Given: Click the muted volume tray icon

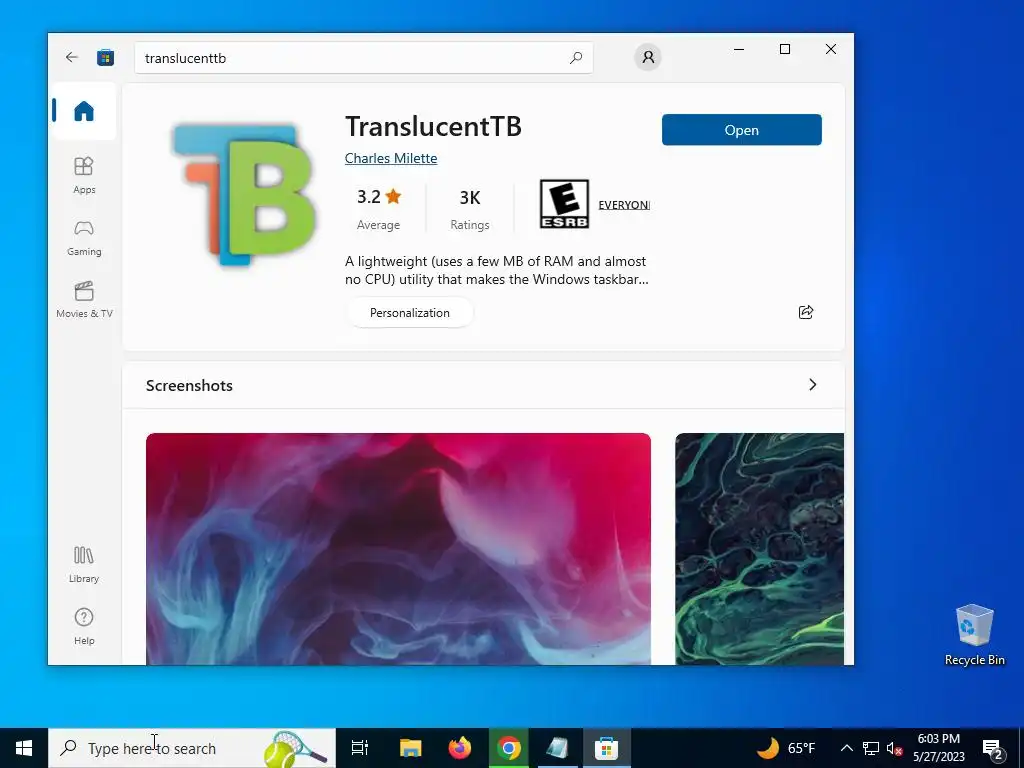Looking at the screenshot, I should (x=894, y=748).
